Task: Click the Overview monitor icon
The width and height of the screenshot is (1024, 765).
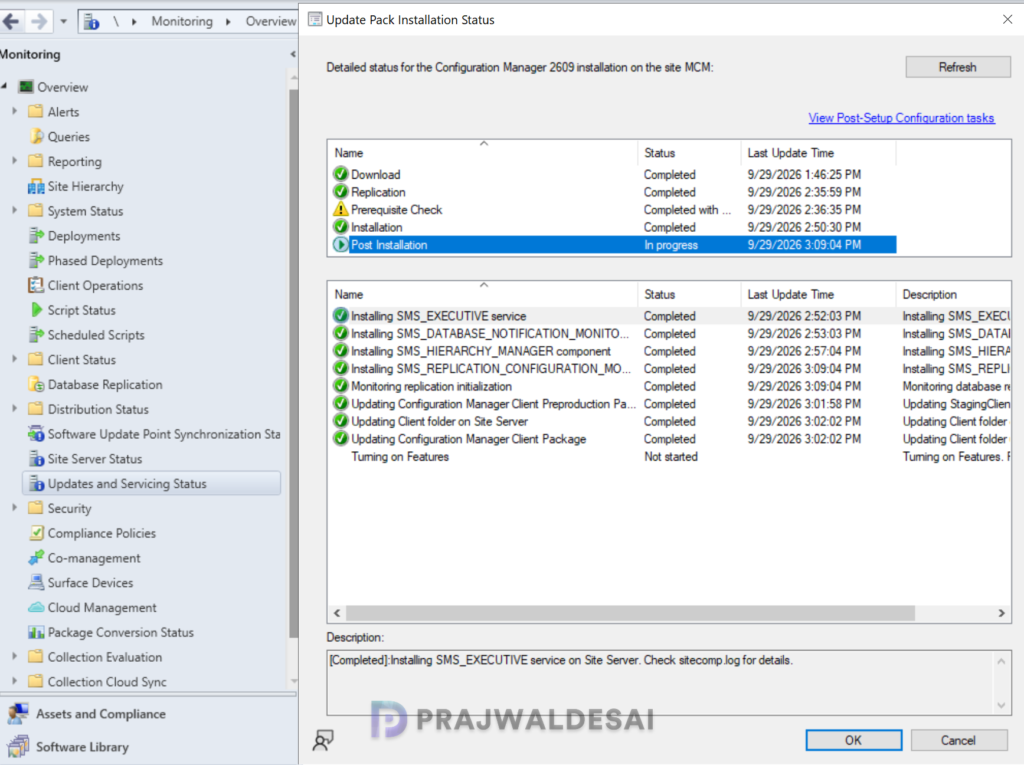Action: (26, 87)
